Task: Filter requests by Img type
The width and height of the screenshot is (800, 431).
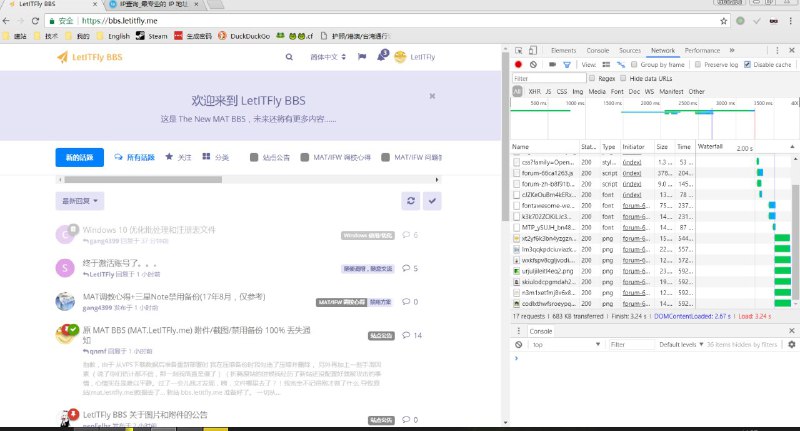Action: (577, 92)
